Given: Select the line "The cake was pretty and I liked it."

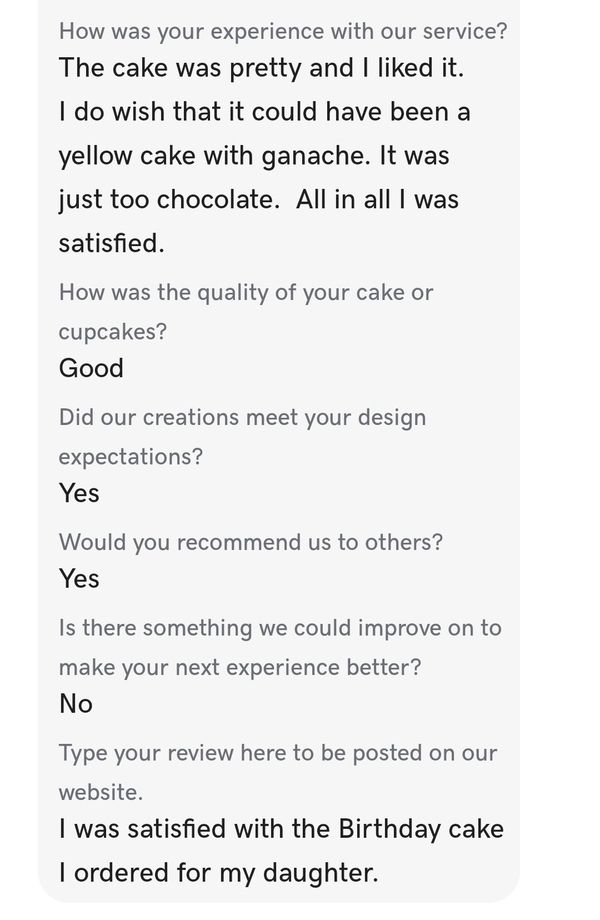Looking at the screenshot, I should pos(261,68).
